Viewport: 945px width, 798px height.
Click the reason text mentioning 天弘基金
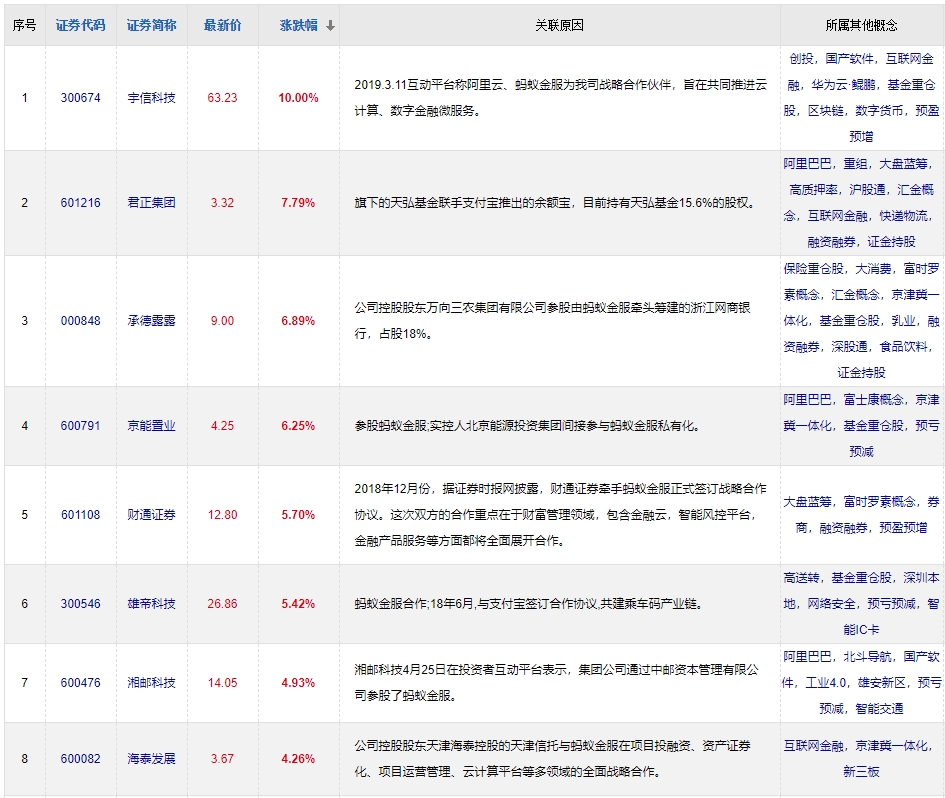(555, 203)
